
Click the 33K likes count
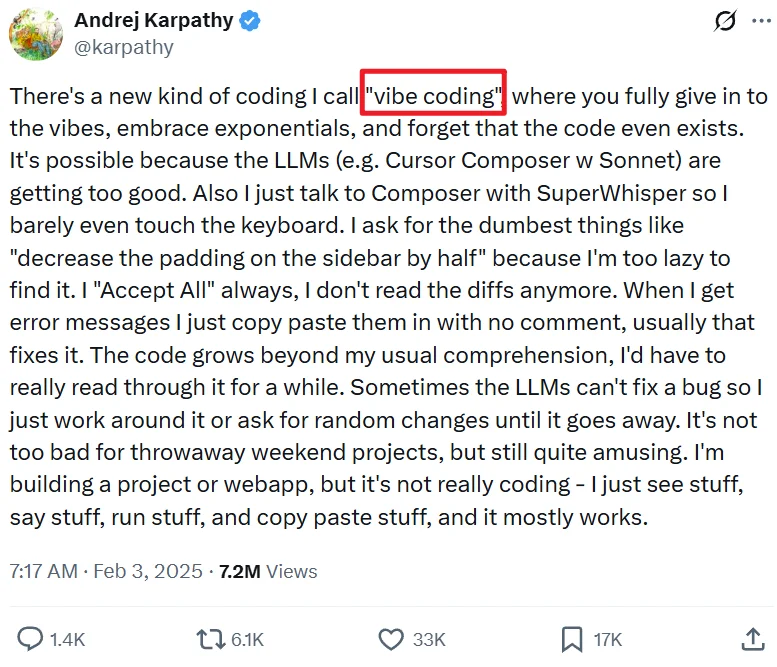430,640
